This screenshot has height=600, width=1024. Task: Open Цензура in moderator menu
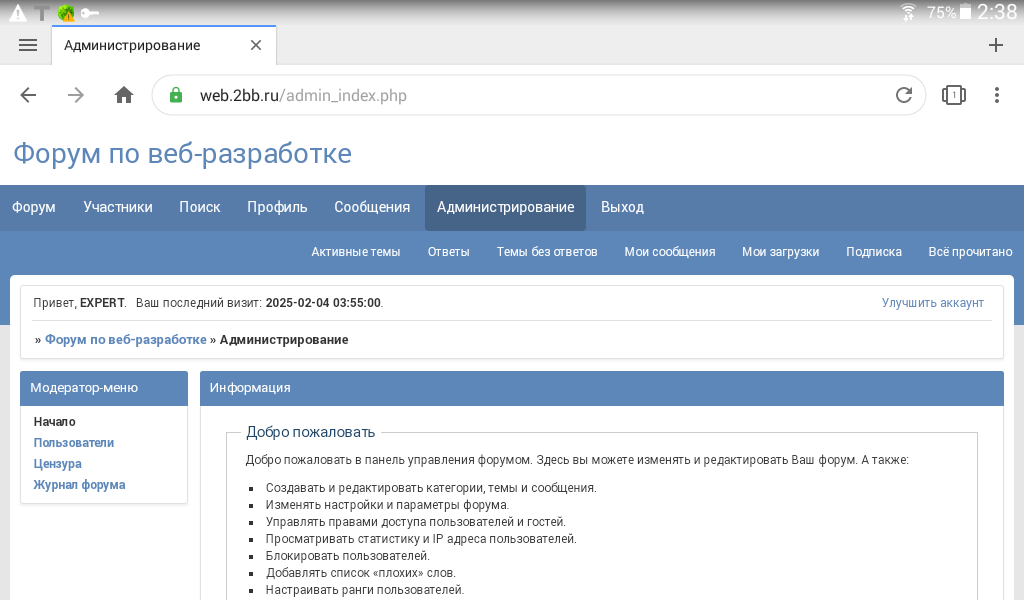click(x=57, y=464)
